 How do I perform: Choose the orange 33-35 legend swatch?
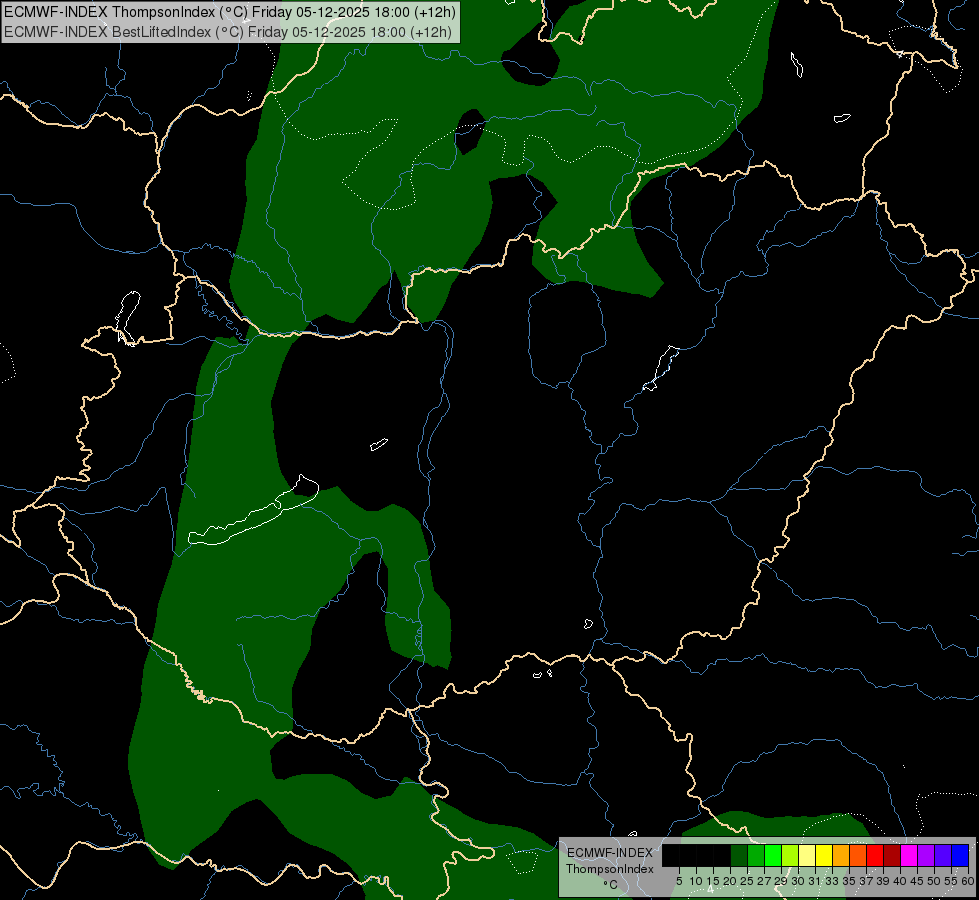[x=841, y=855]
